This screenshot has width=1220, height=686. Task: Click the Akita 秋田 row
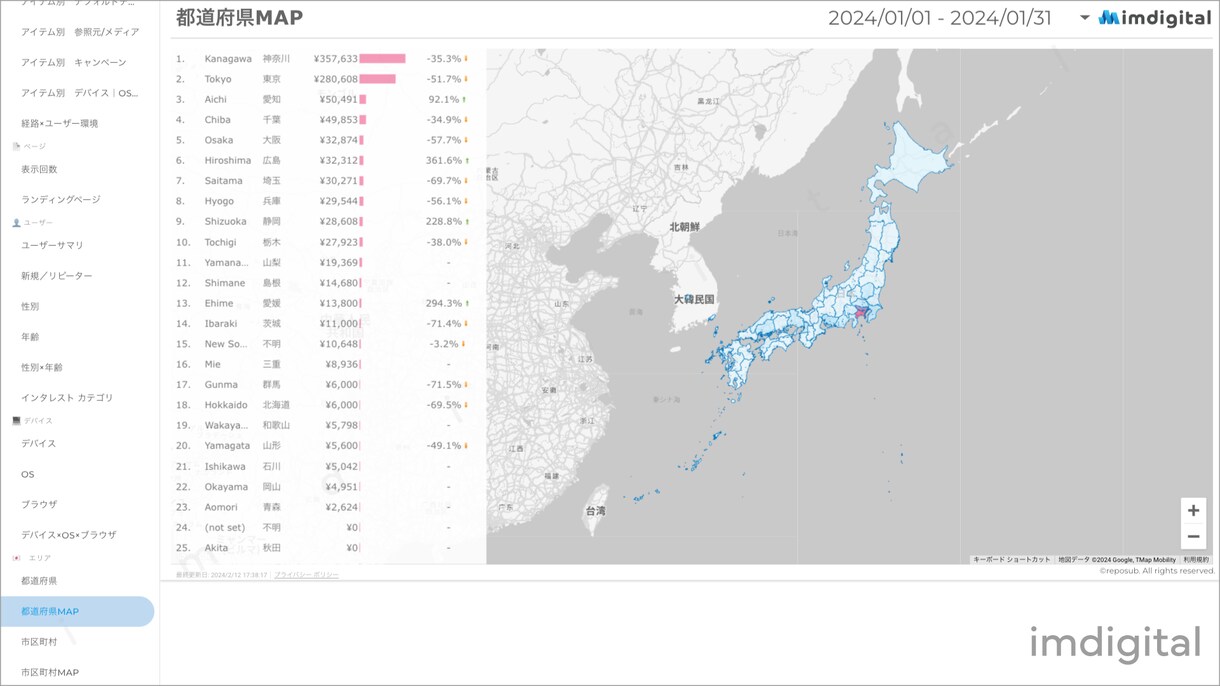(x=323, y=548)
